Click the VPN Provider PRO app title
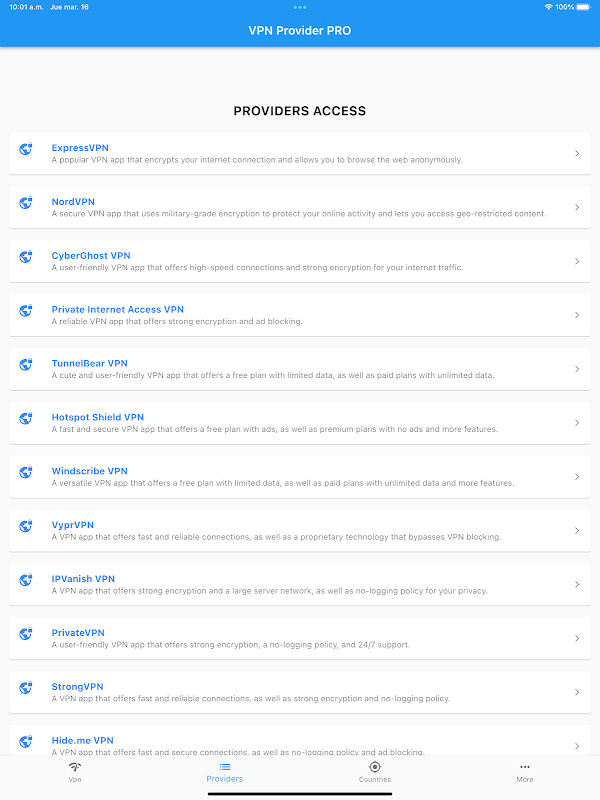 click(300, 31)
